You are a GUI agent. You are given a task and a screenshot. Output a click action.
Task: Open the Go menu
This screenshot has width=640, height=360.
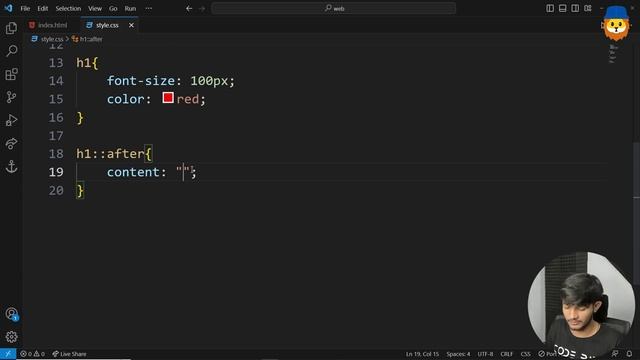click(113, 8)
